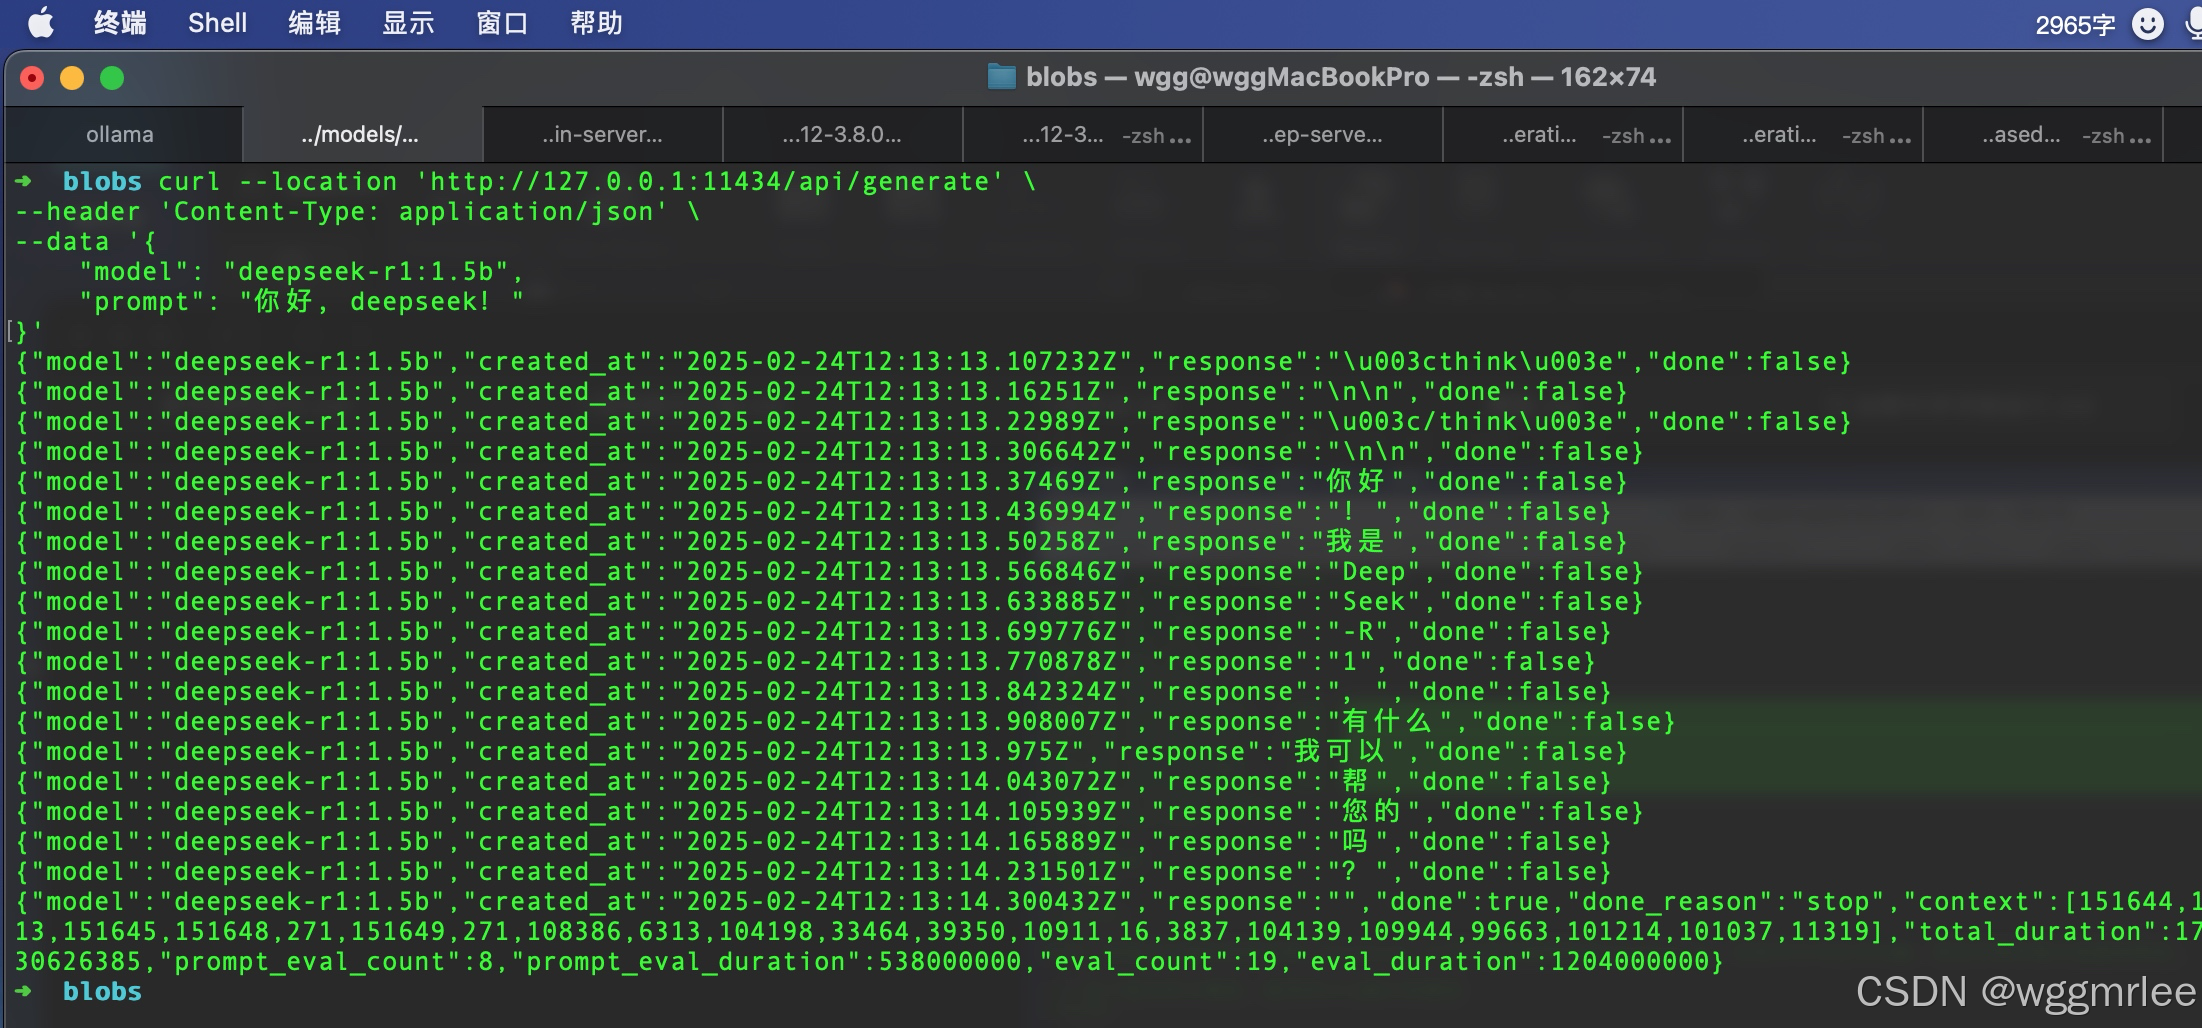Click the --data '{ line
Viewport: 2202px width, 1028px height.
(x=86, y=242)
